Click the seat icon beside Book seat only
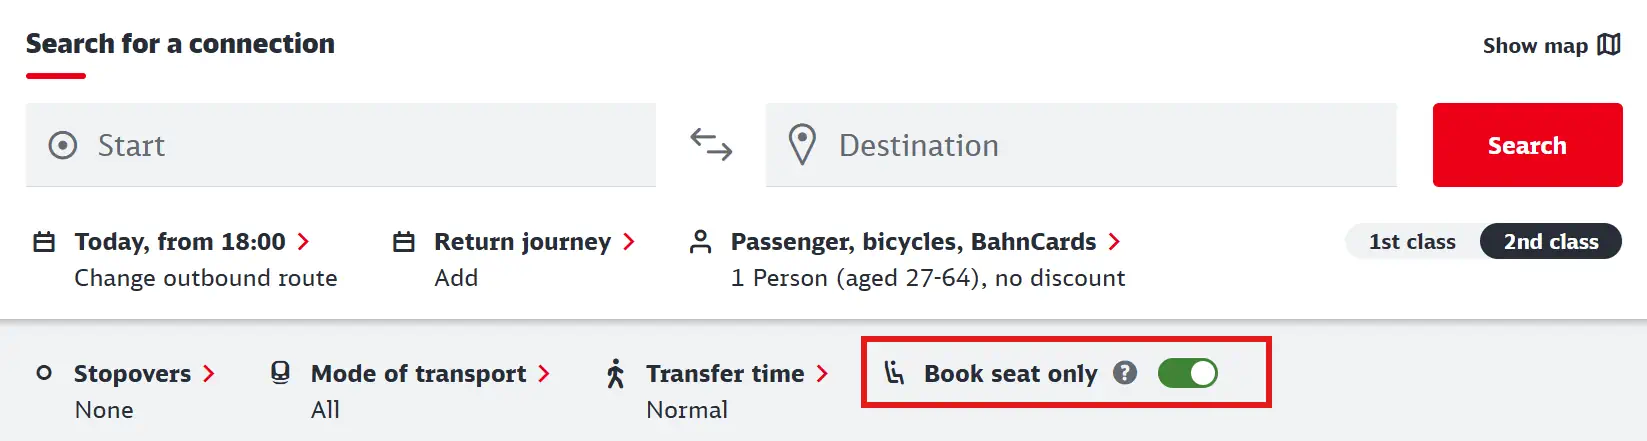This screenshot has width=1647, height=441. coord(894,373)
